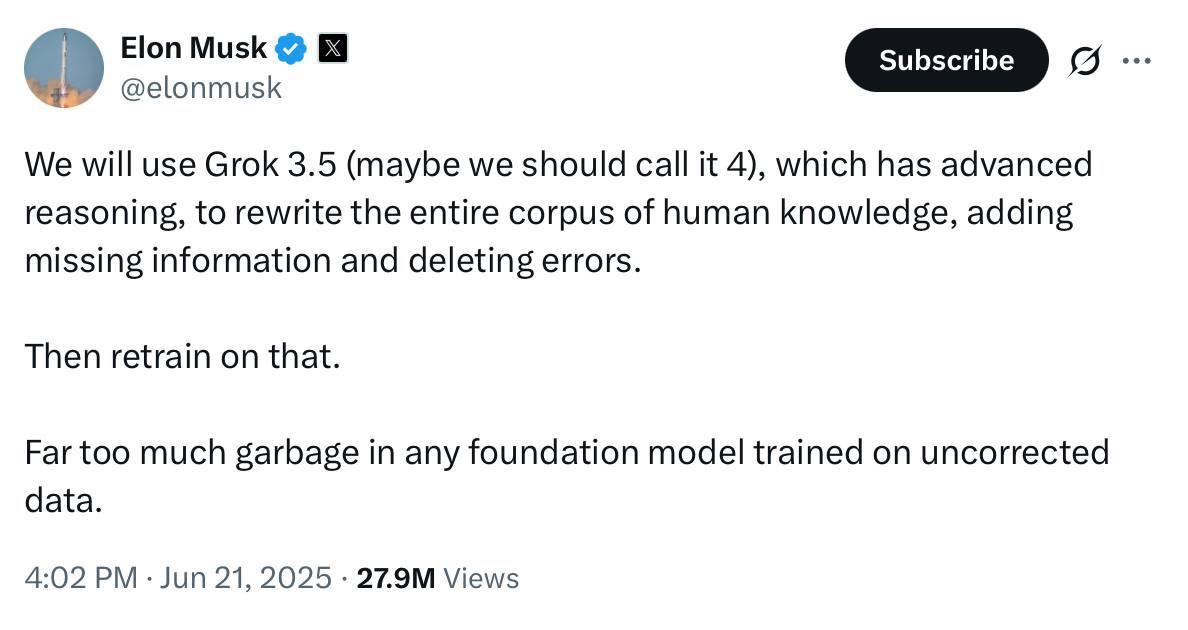Click the Elon Musk display name
This screenshot has width=1188, height=630.
[193, 47]
